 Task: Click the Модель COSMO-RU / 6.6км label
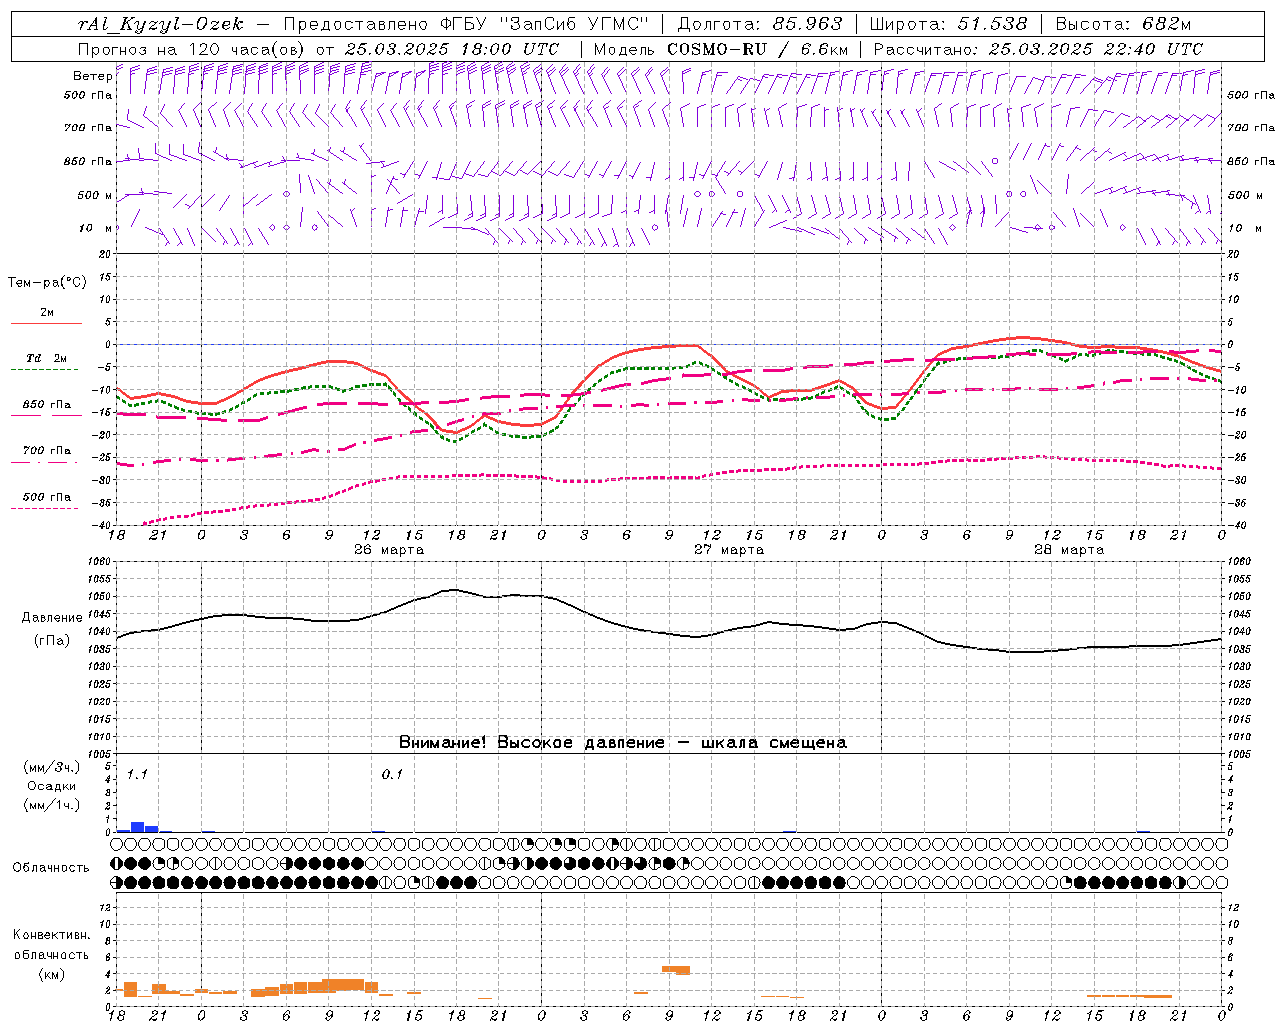pos(721,49)
